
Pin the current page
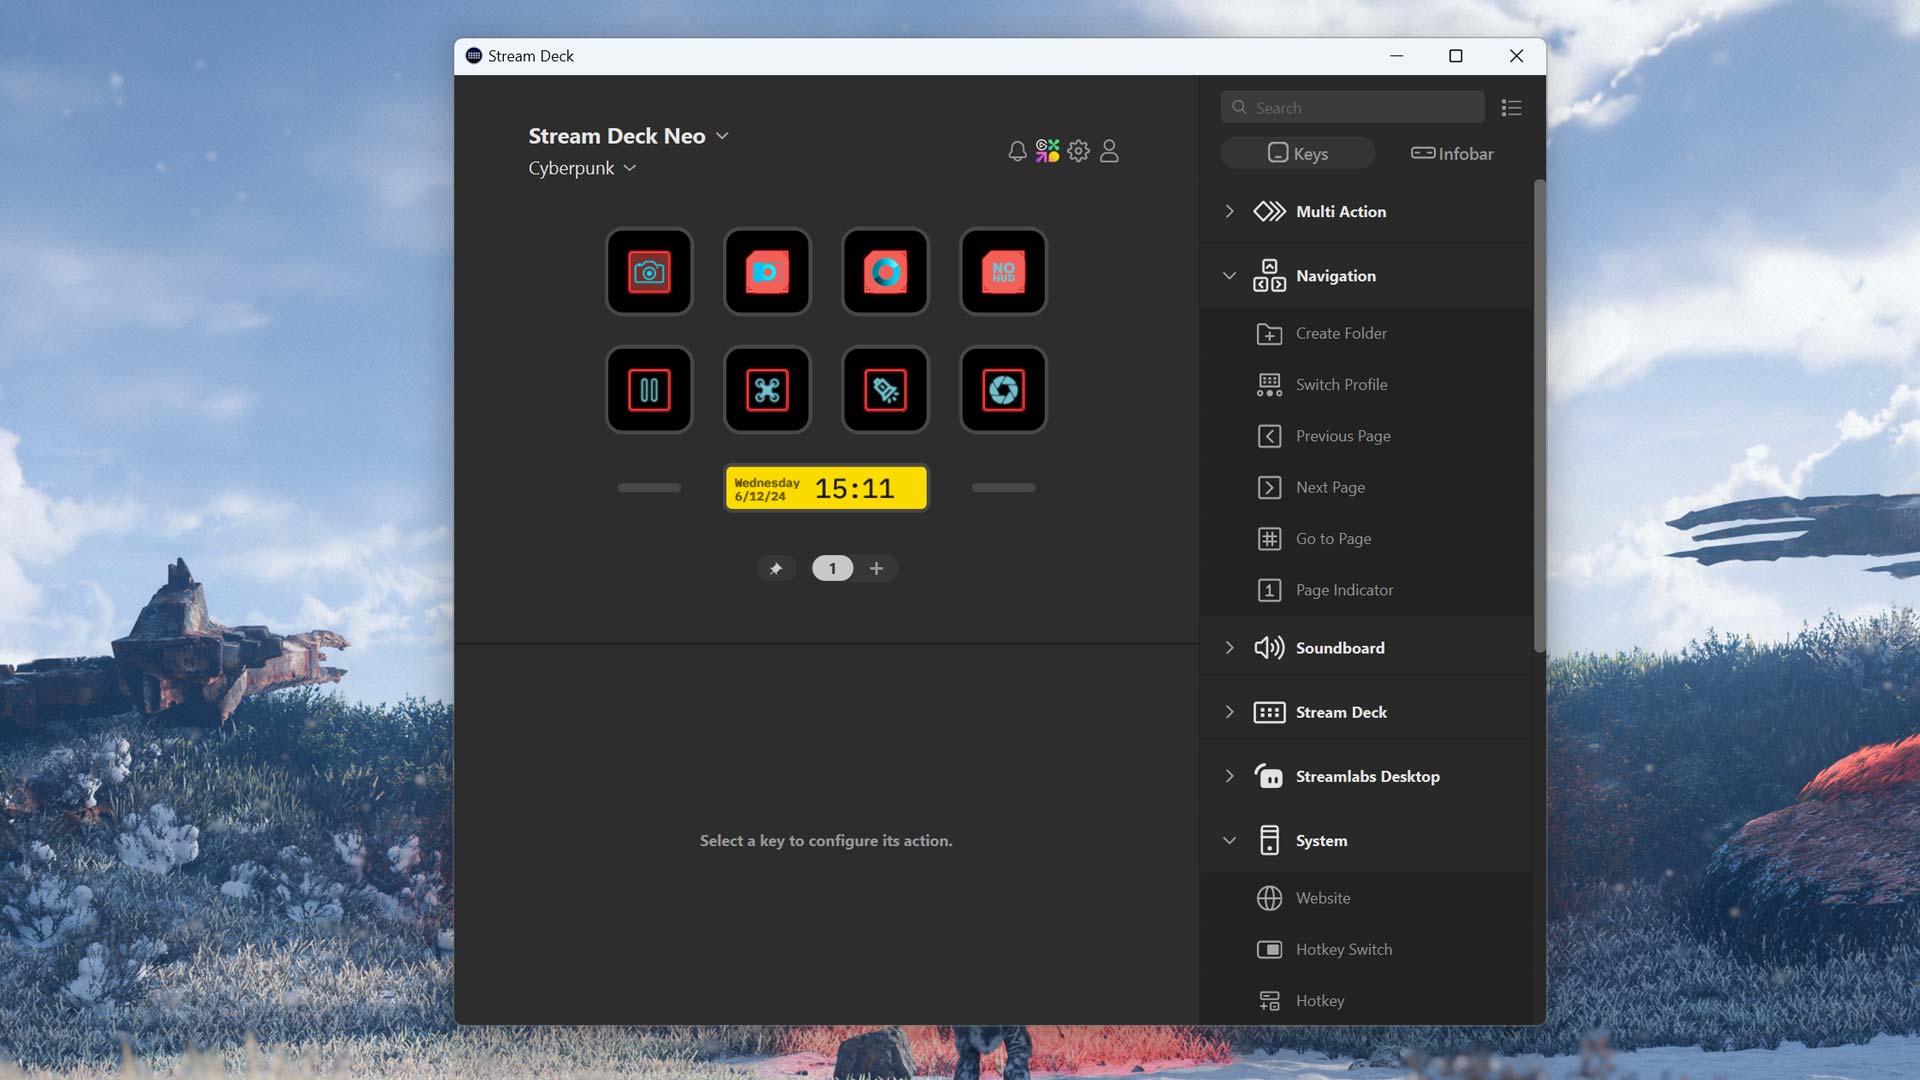tap(776, 568)
